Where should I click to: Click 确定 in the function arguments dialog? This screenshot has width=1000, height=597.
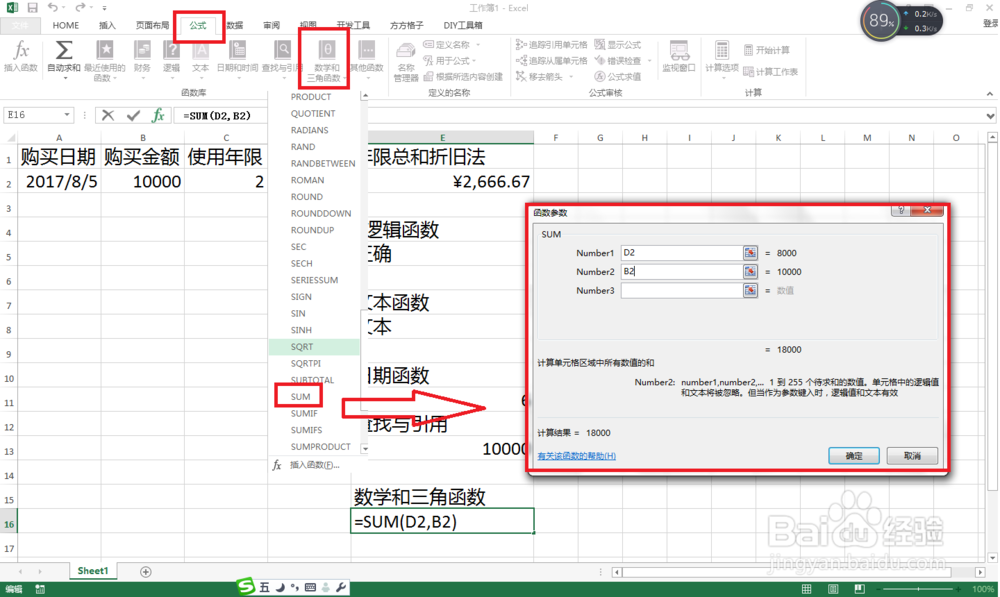click(854, 456)
